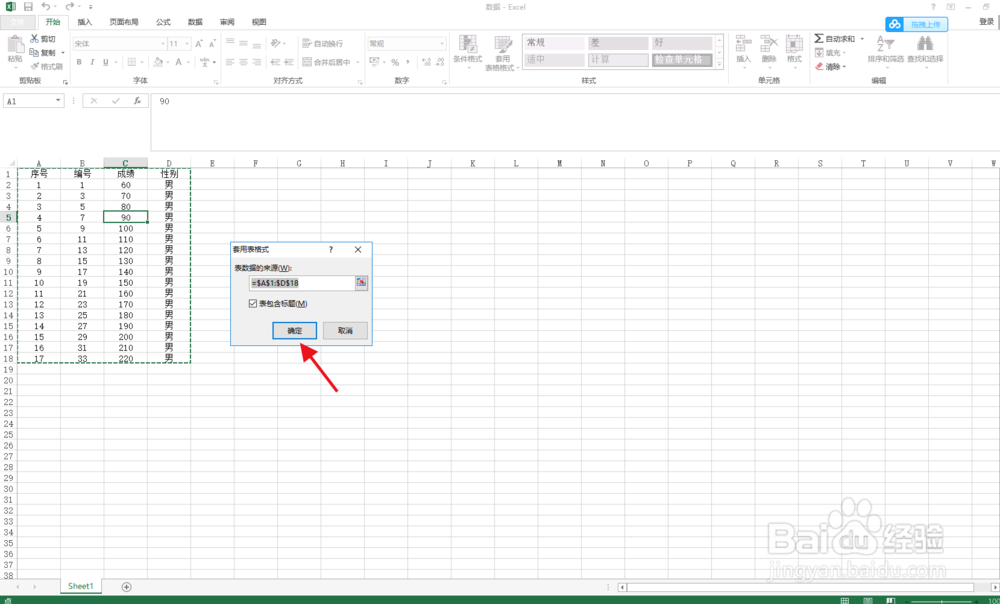Open the Font group dialog launcher
1000x604 pixels.
[216, 82]
